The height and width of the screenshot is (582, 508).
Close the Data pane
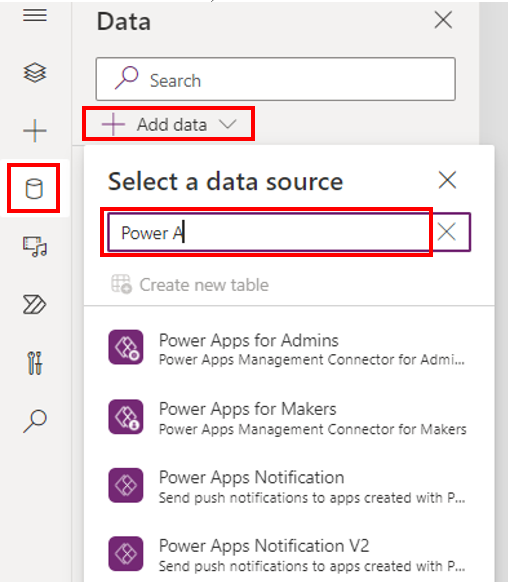coord(443,20)
